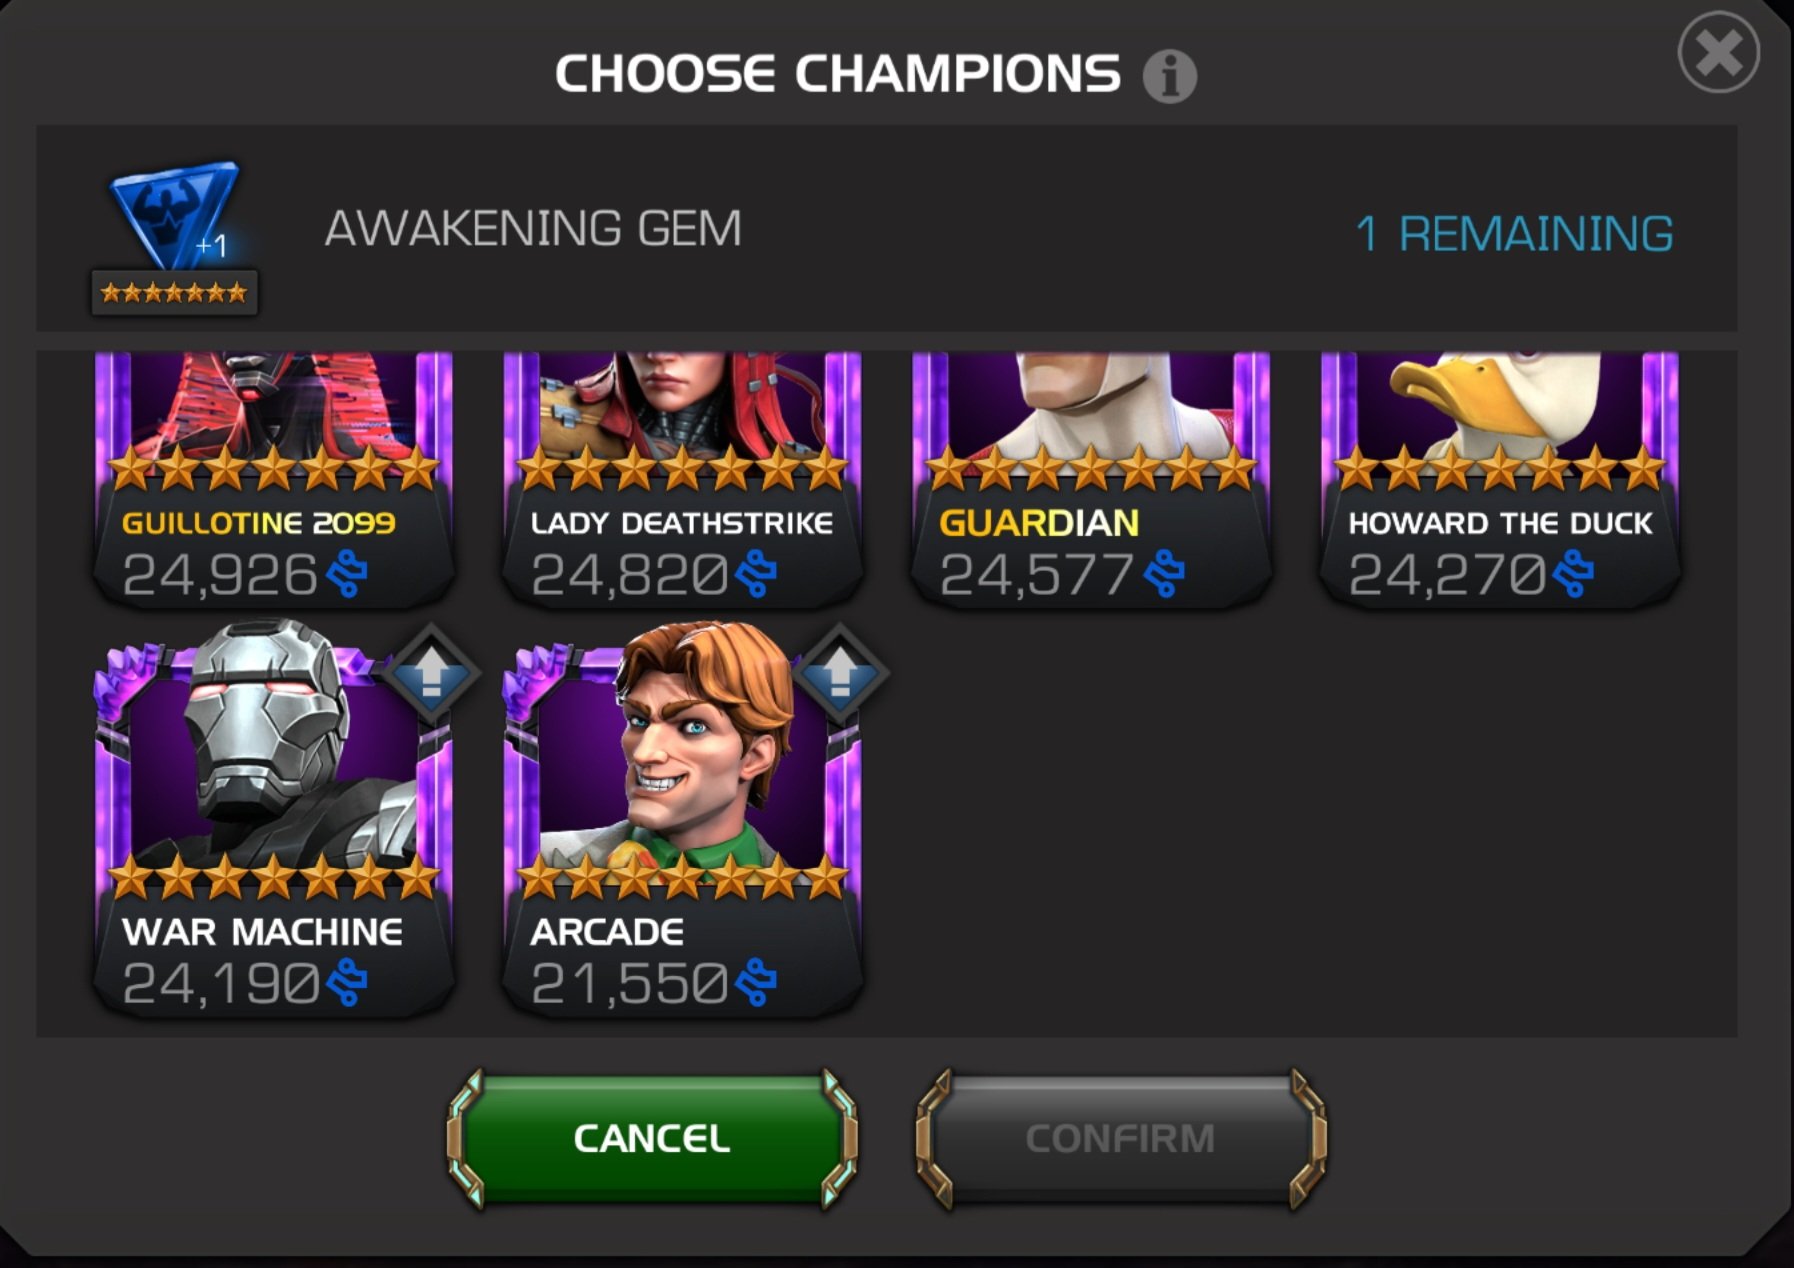Click the info icon beside Choose Champions
Screen dimensions: 1794x1268
(x=1169, y=76)
